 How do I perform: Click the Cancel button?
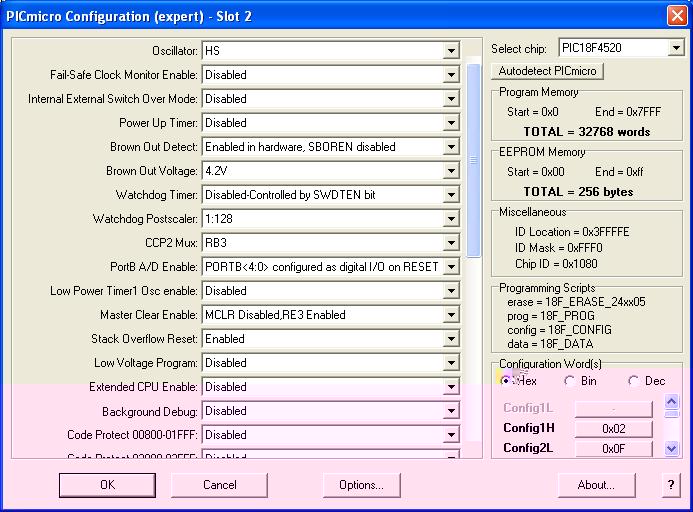point(220,485)
